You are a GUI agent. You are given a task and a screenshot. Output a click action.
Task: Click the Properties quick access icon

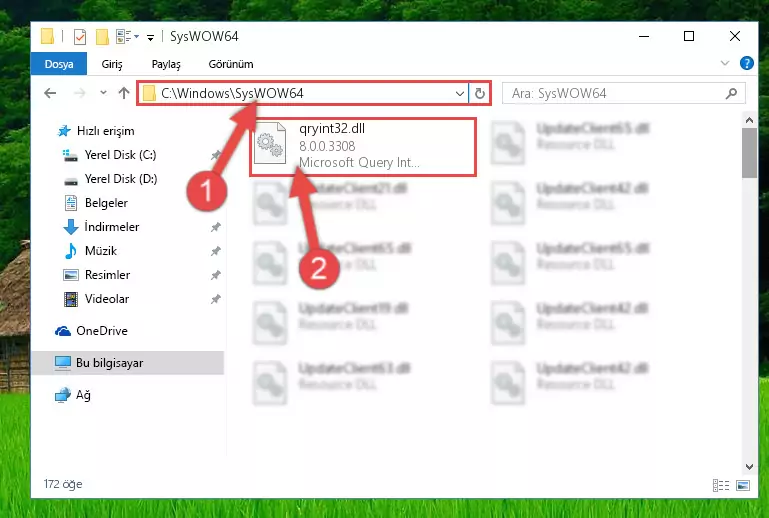(x=79, y=36)
